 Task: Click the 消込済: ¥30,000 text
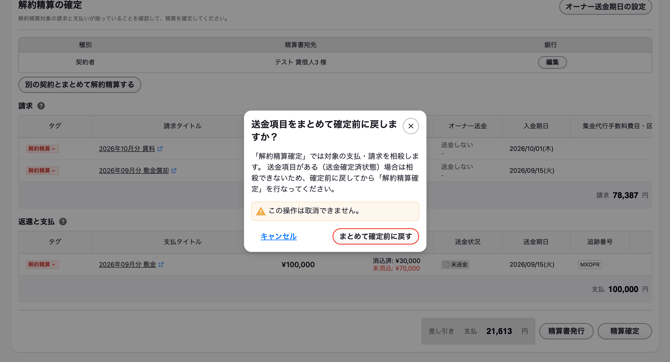tap(396, 261)
